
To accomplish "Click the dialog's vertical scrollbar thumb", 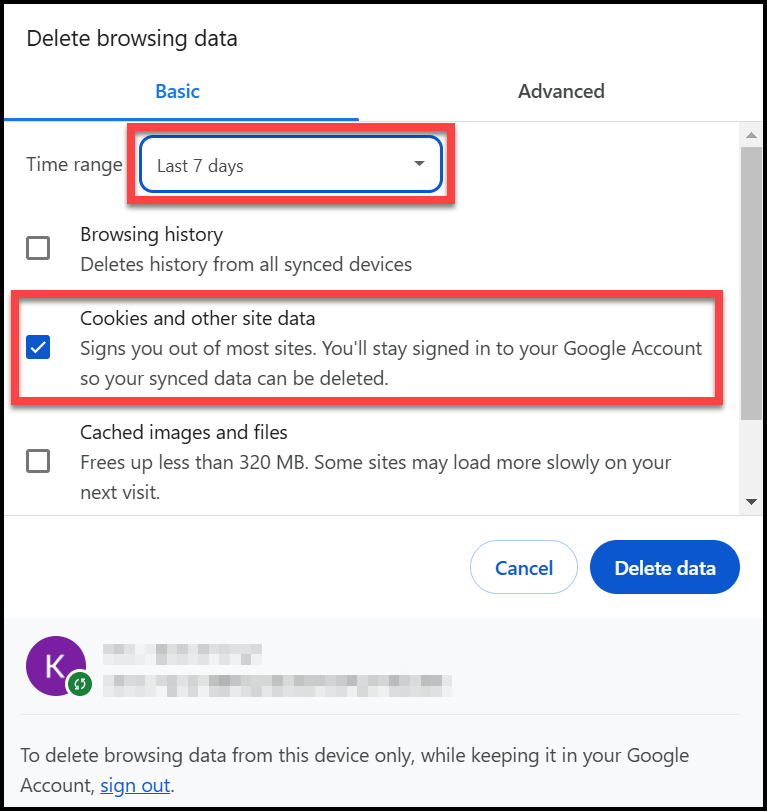I will 750,280.
